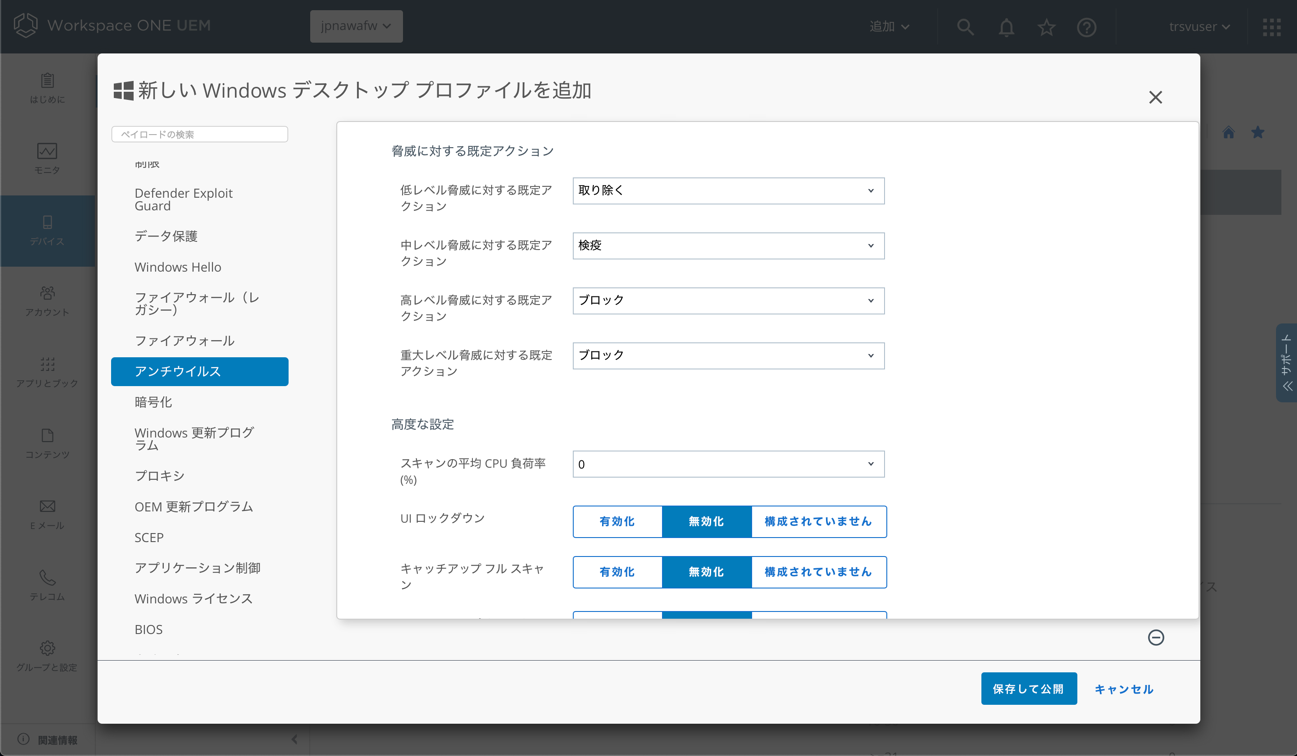Open the global search magnifier icon
Screen dimensions: 1297x756
[965, 27]
